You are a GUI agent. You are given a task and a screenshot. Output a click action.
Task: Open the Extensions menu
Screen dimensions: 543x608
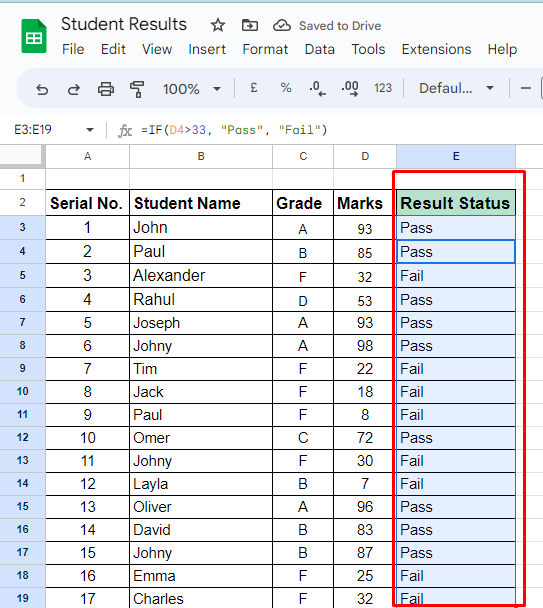[x=436, y=49]
